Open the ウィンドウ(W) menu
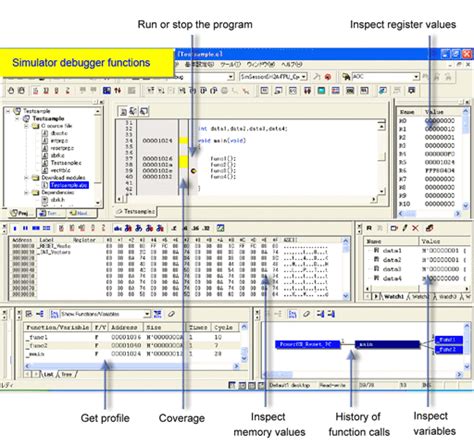 click(x=261, y=65)
